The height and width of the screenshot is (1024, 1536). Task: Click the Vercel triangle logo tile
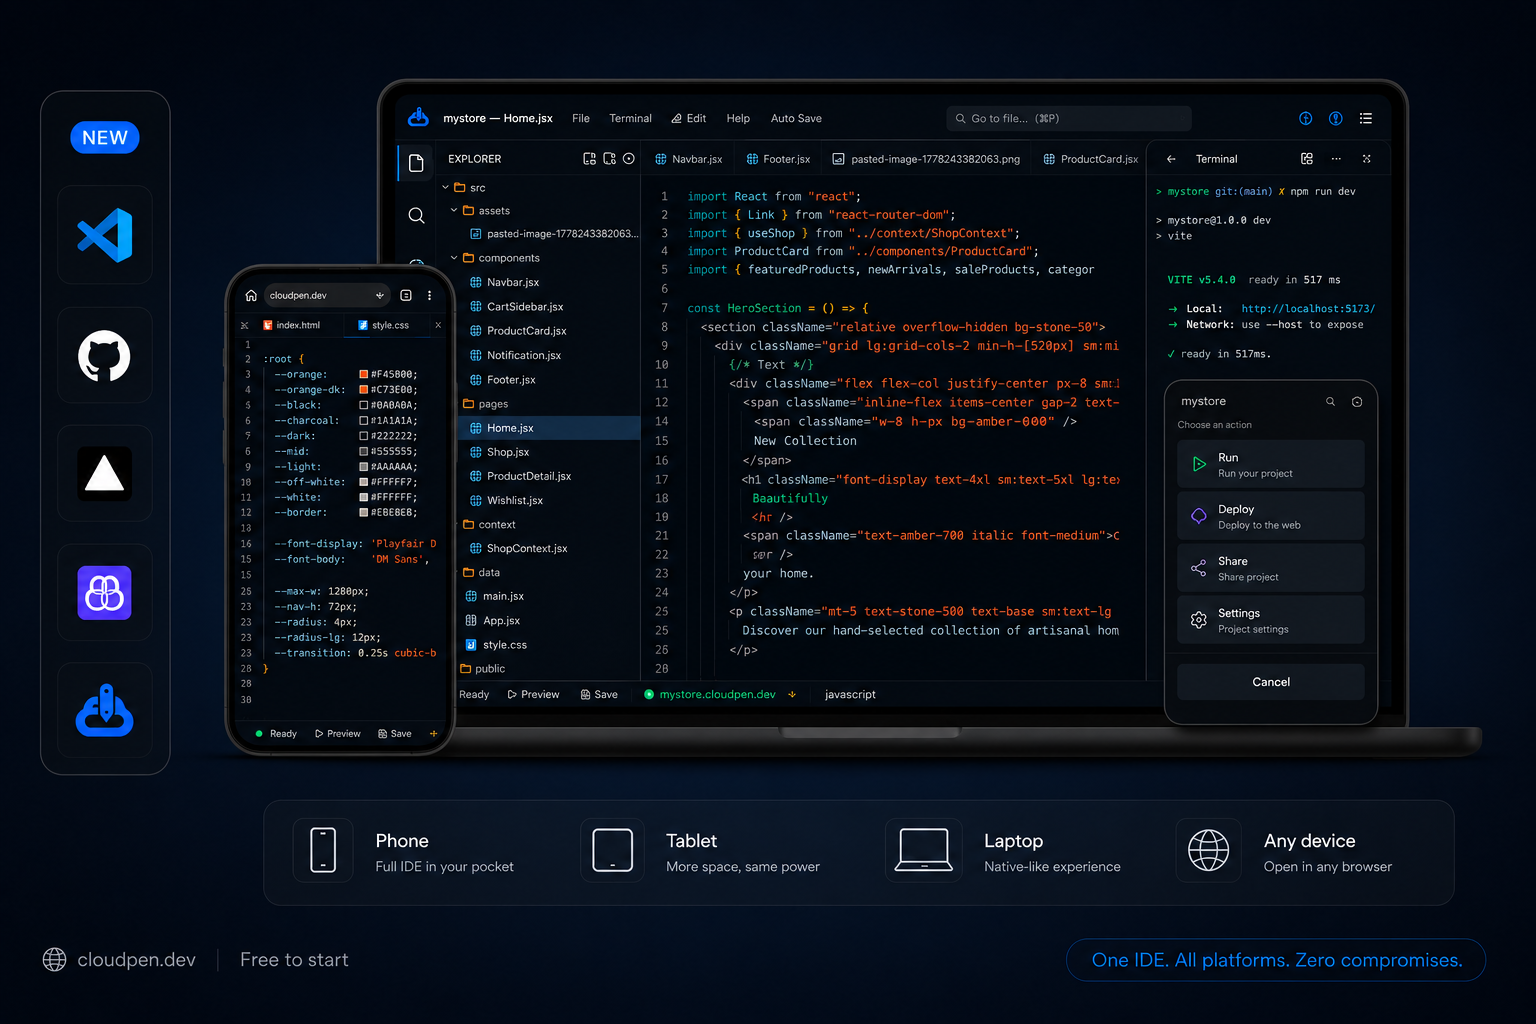pyautogui.click(x=105, y=474)
